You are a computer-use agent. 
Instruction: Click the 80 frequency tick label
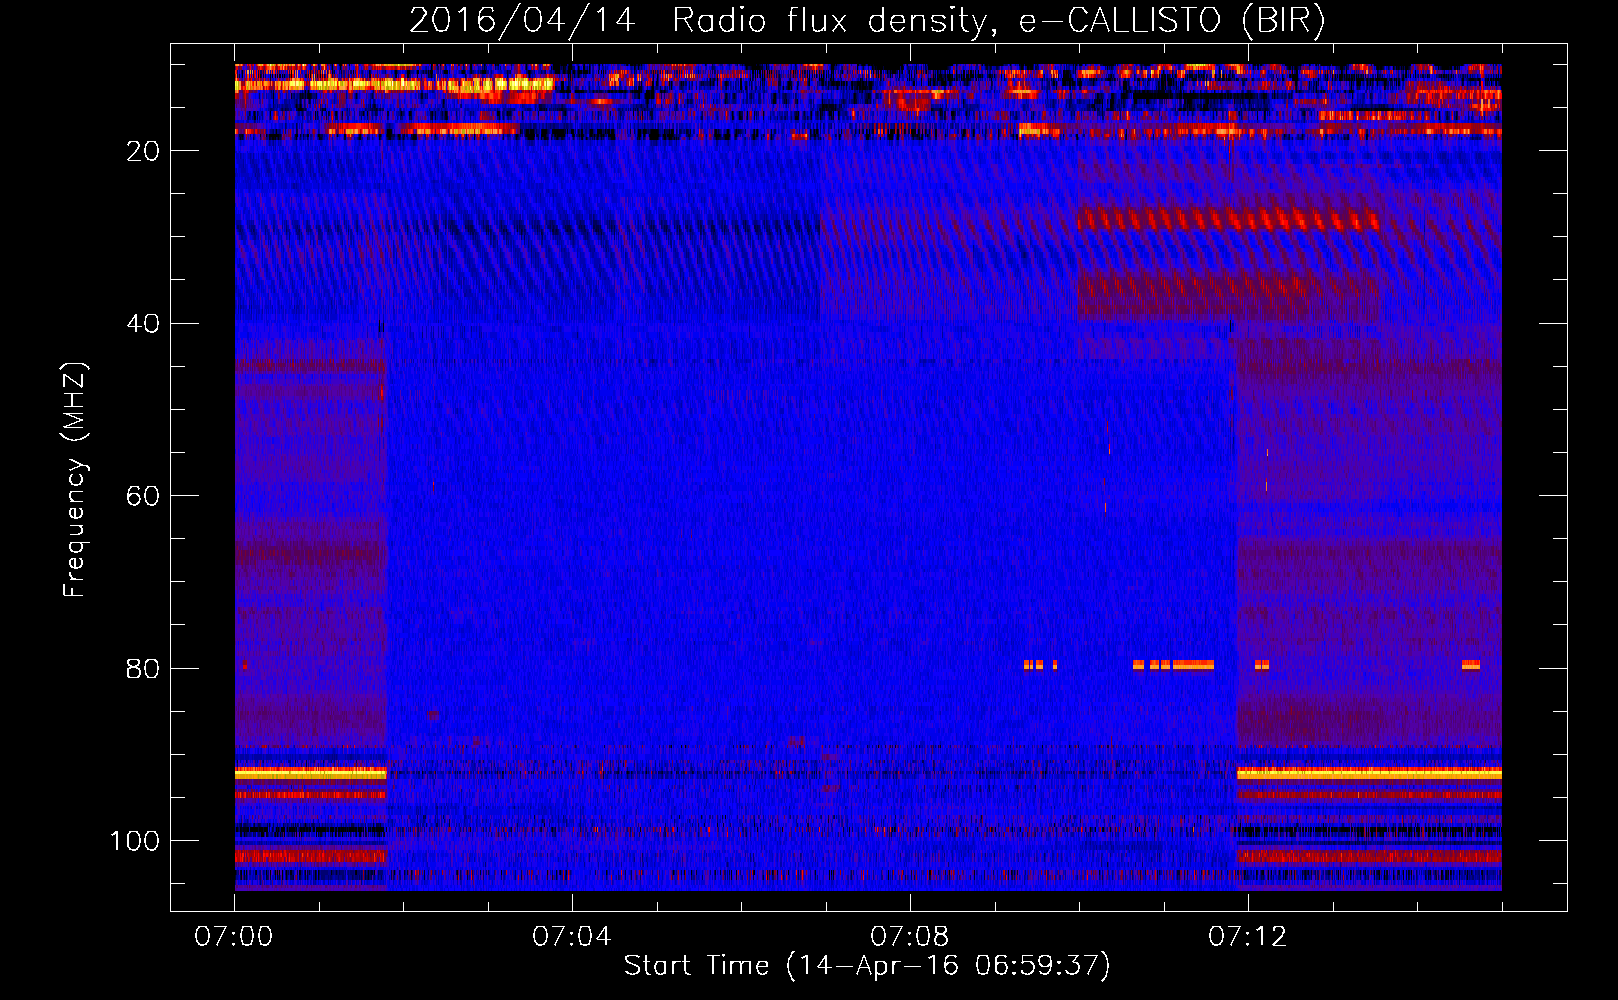(143, 669)
